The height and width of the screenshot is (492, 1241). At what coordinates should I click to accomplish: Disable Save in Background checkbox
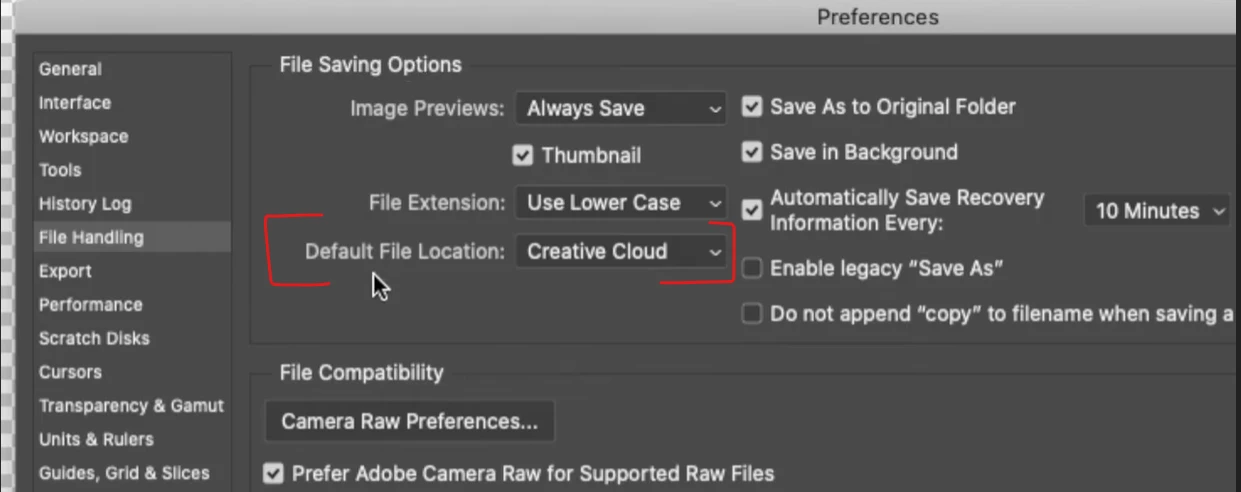pos(752,153)
